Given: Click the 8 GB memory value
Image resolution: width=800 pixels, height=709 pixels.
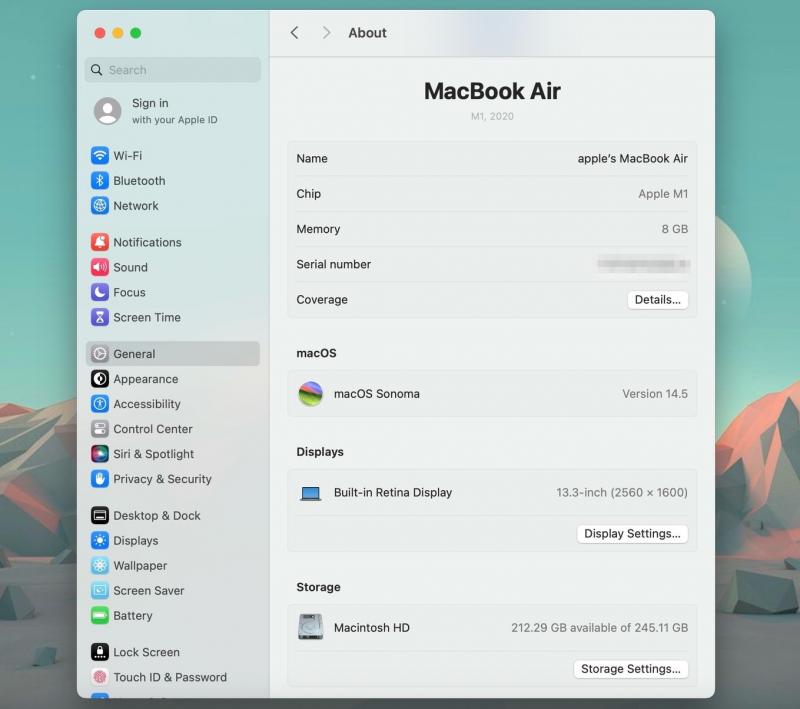Looking at the screenshot, I should point(674,229).
